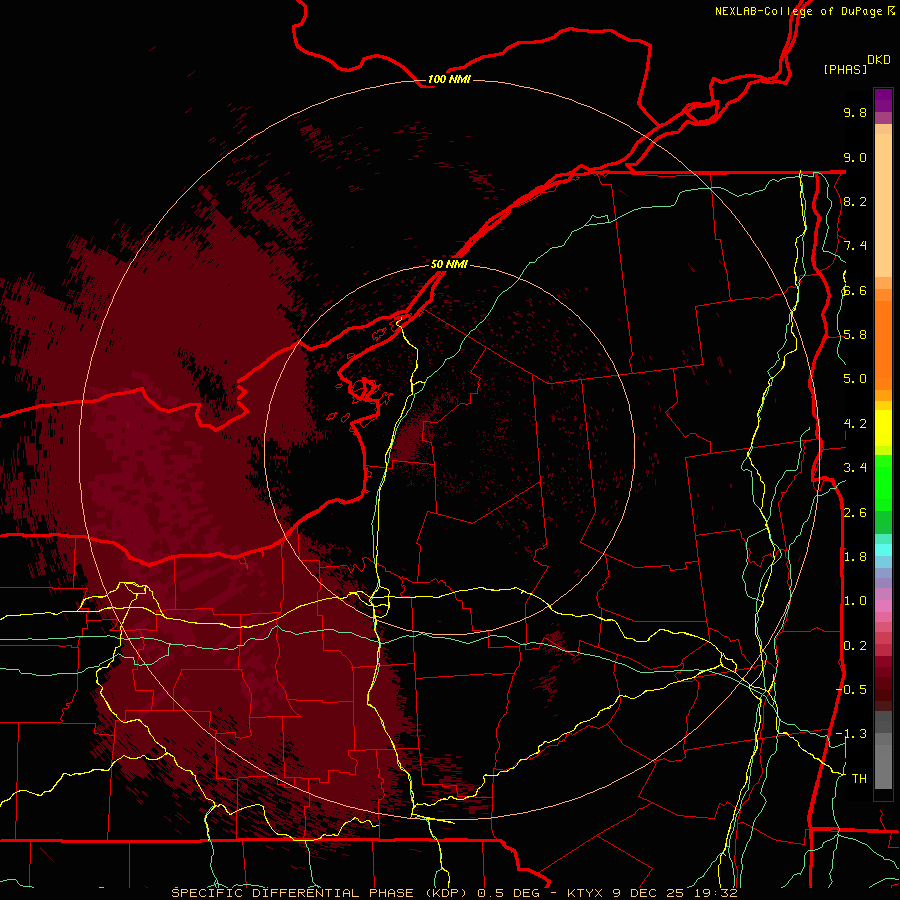Click the 6.6 scale value

855,290
